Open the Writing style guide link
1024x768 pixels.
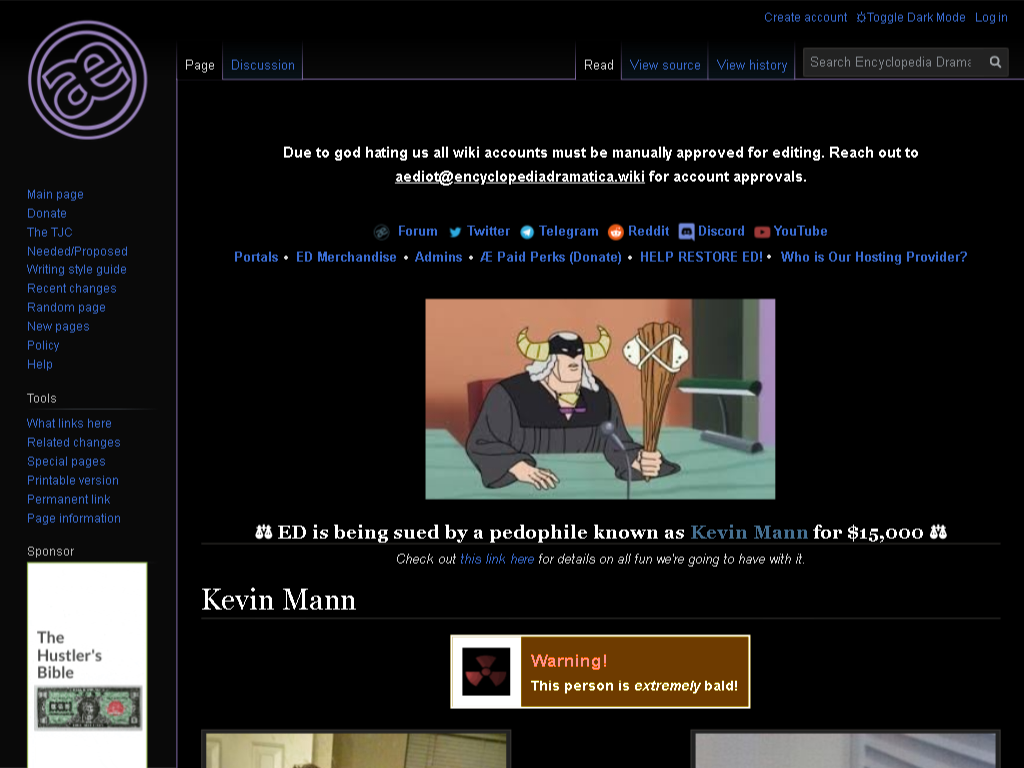point(77,270)
